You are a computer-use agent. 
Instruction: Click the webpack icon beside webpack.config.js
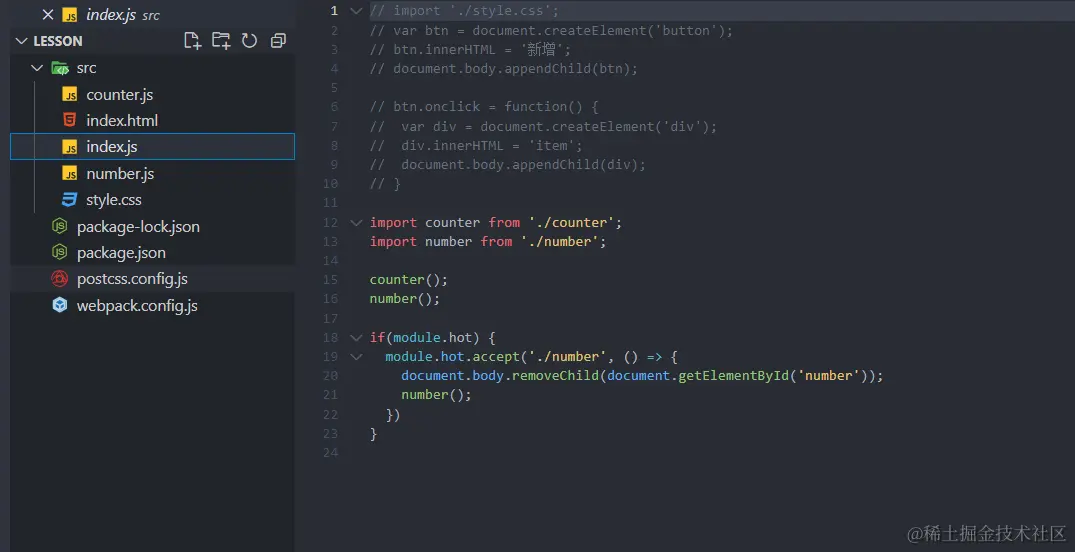[x=60, y=305]
